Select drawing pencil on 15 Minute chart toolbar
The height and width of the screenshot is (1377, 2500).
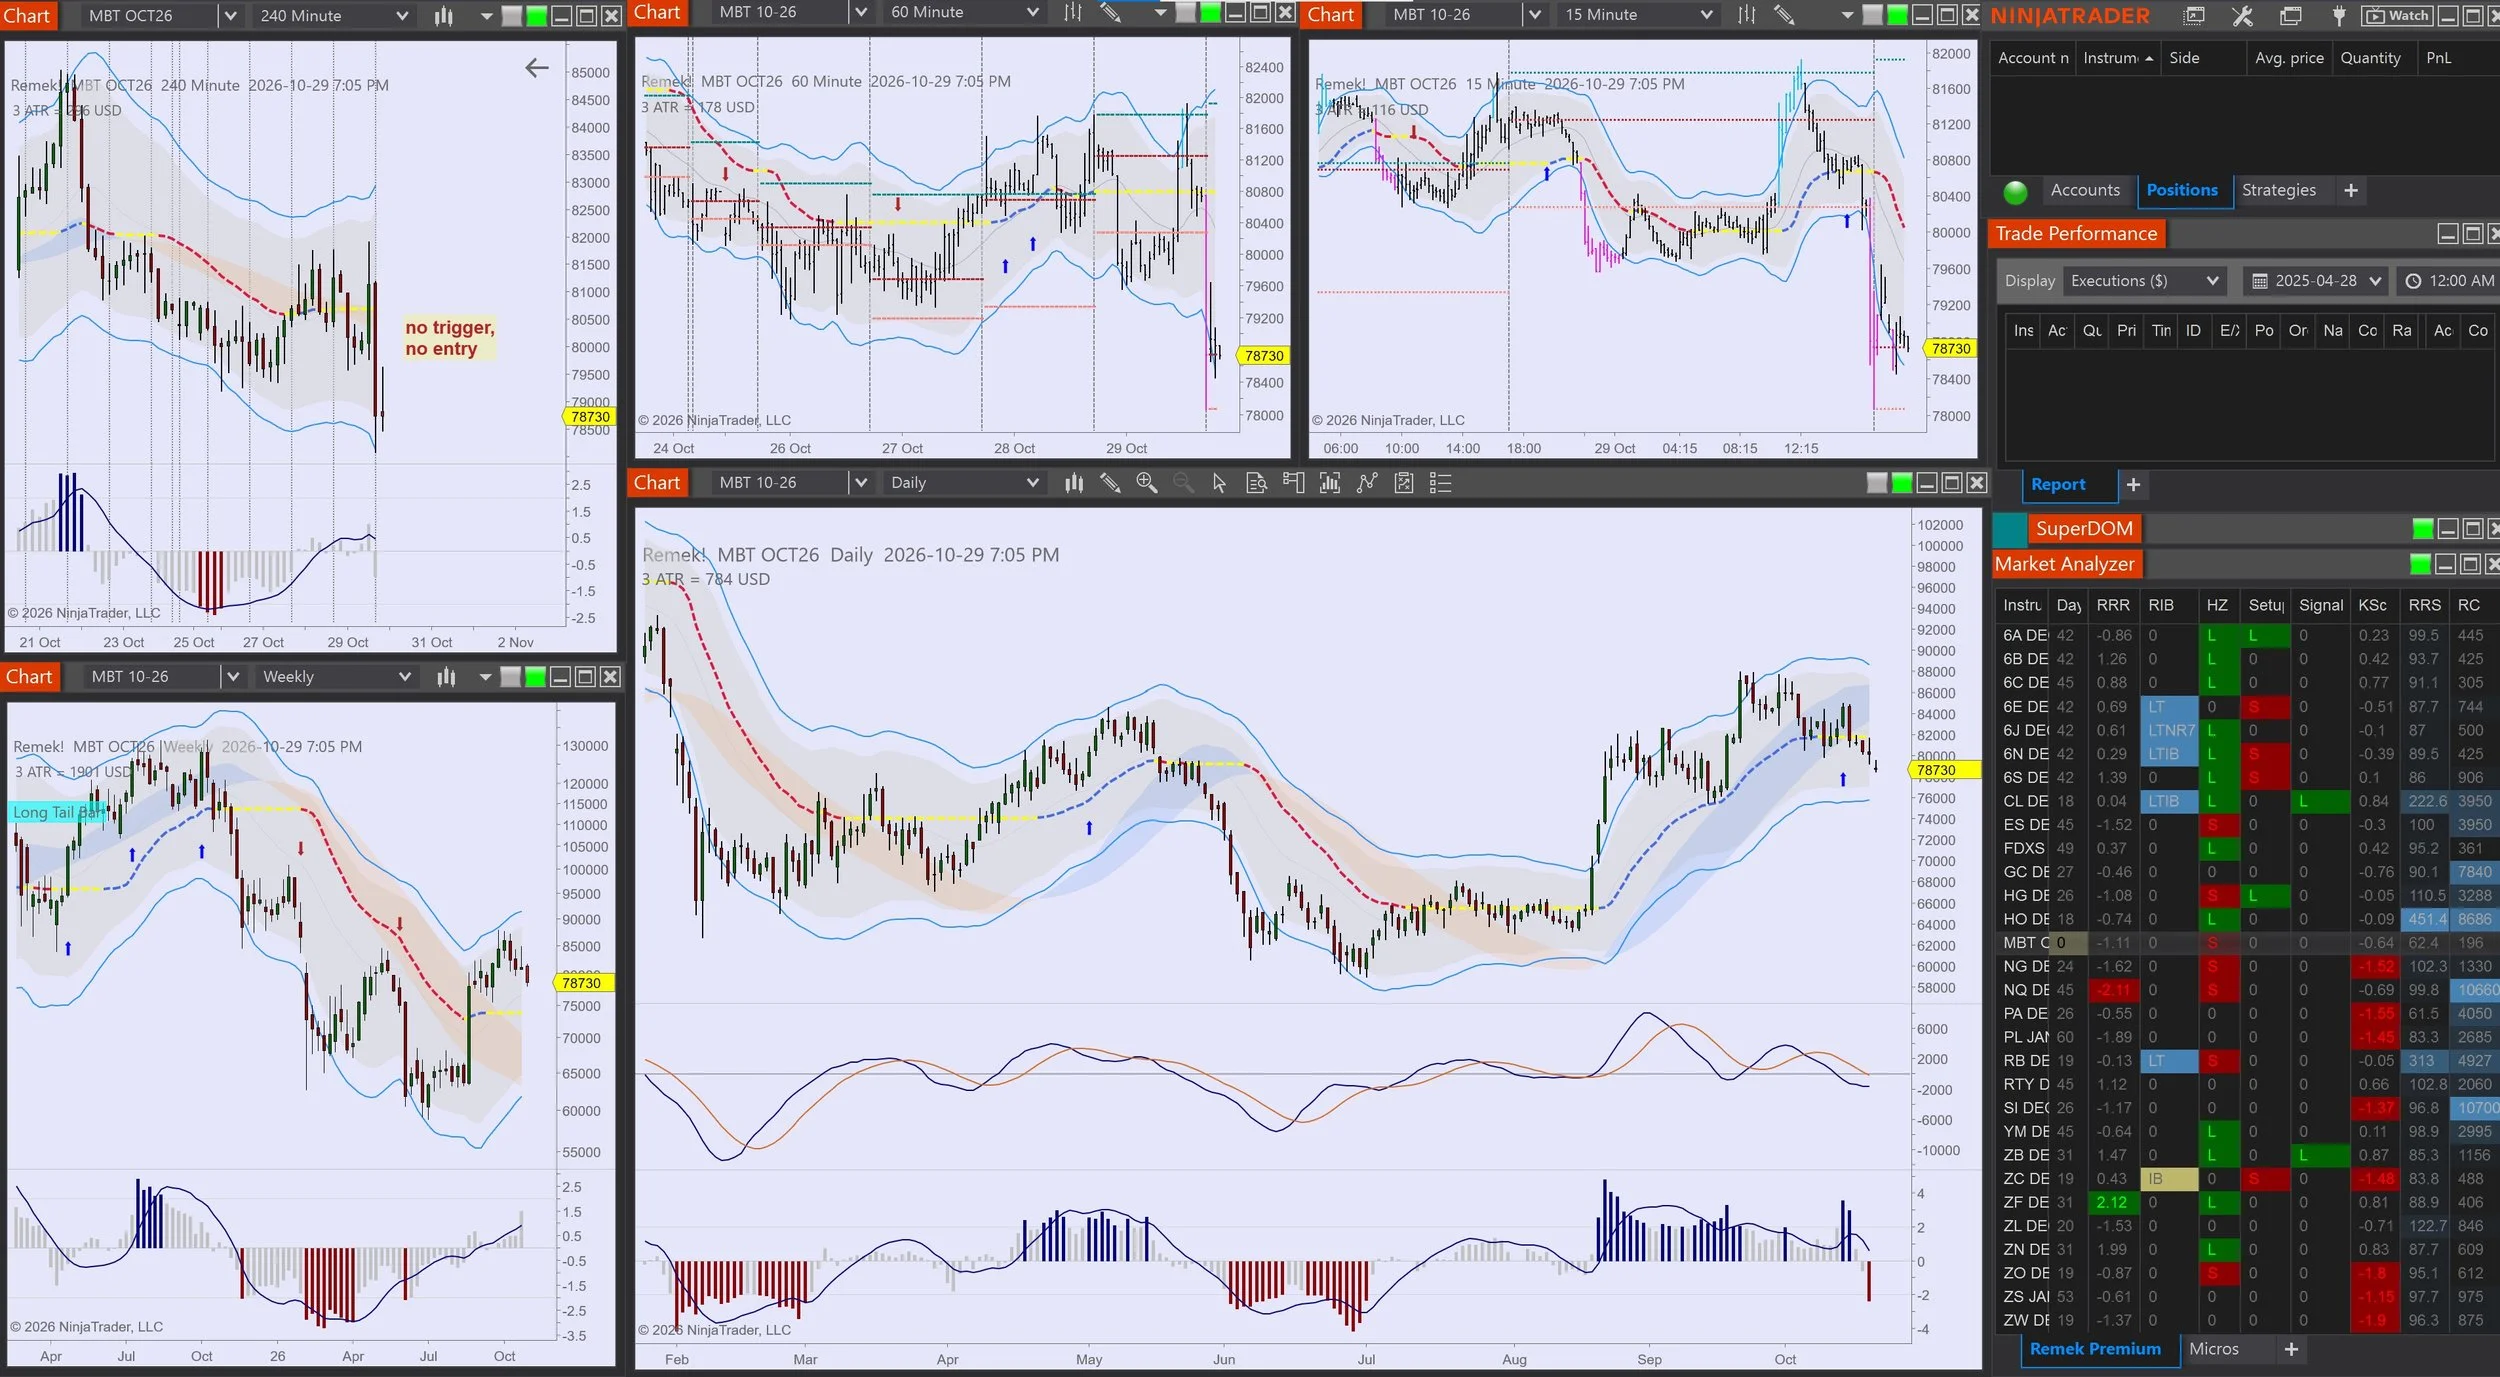tap(1784, 15)
